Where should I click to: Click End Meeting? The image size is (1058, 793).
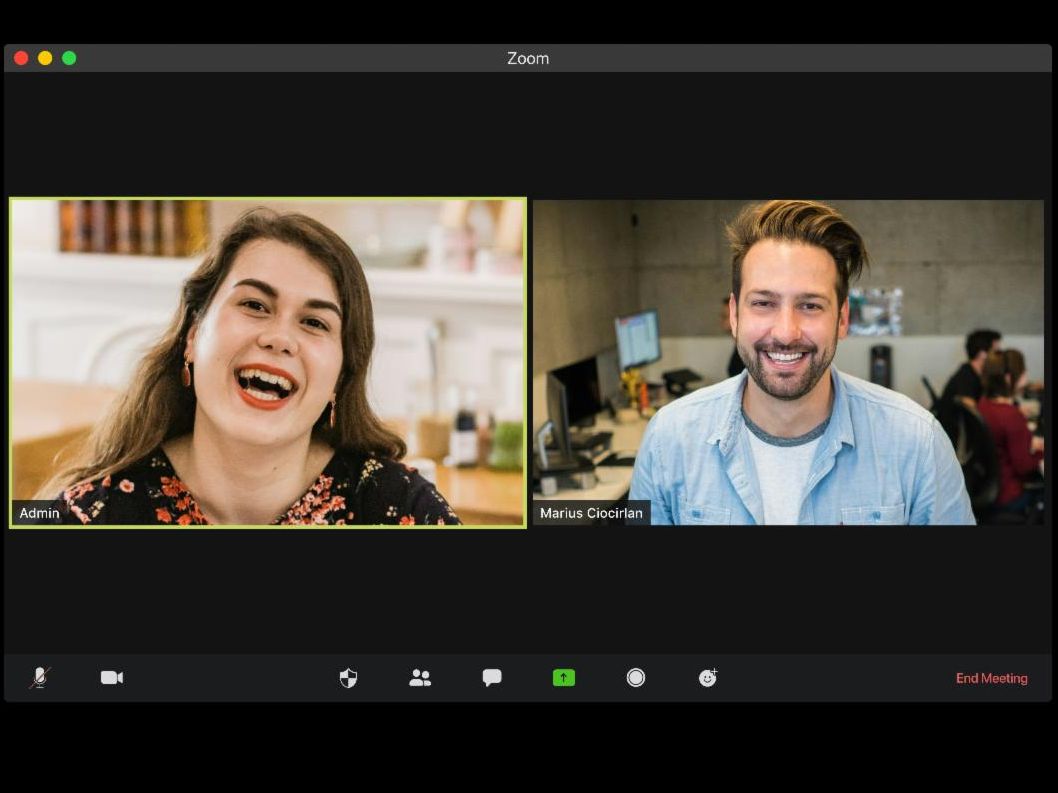[991, 678]
